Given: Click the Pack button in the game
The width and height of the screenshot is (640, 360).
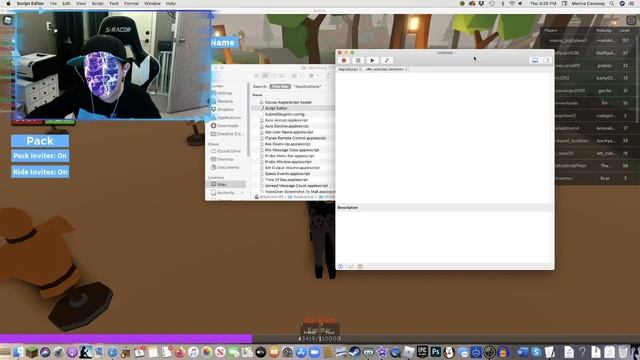Looking at the screenshot, I should click(x=40, y=141).
